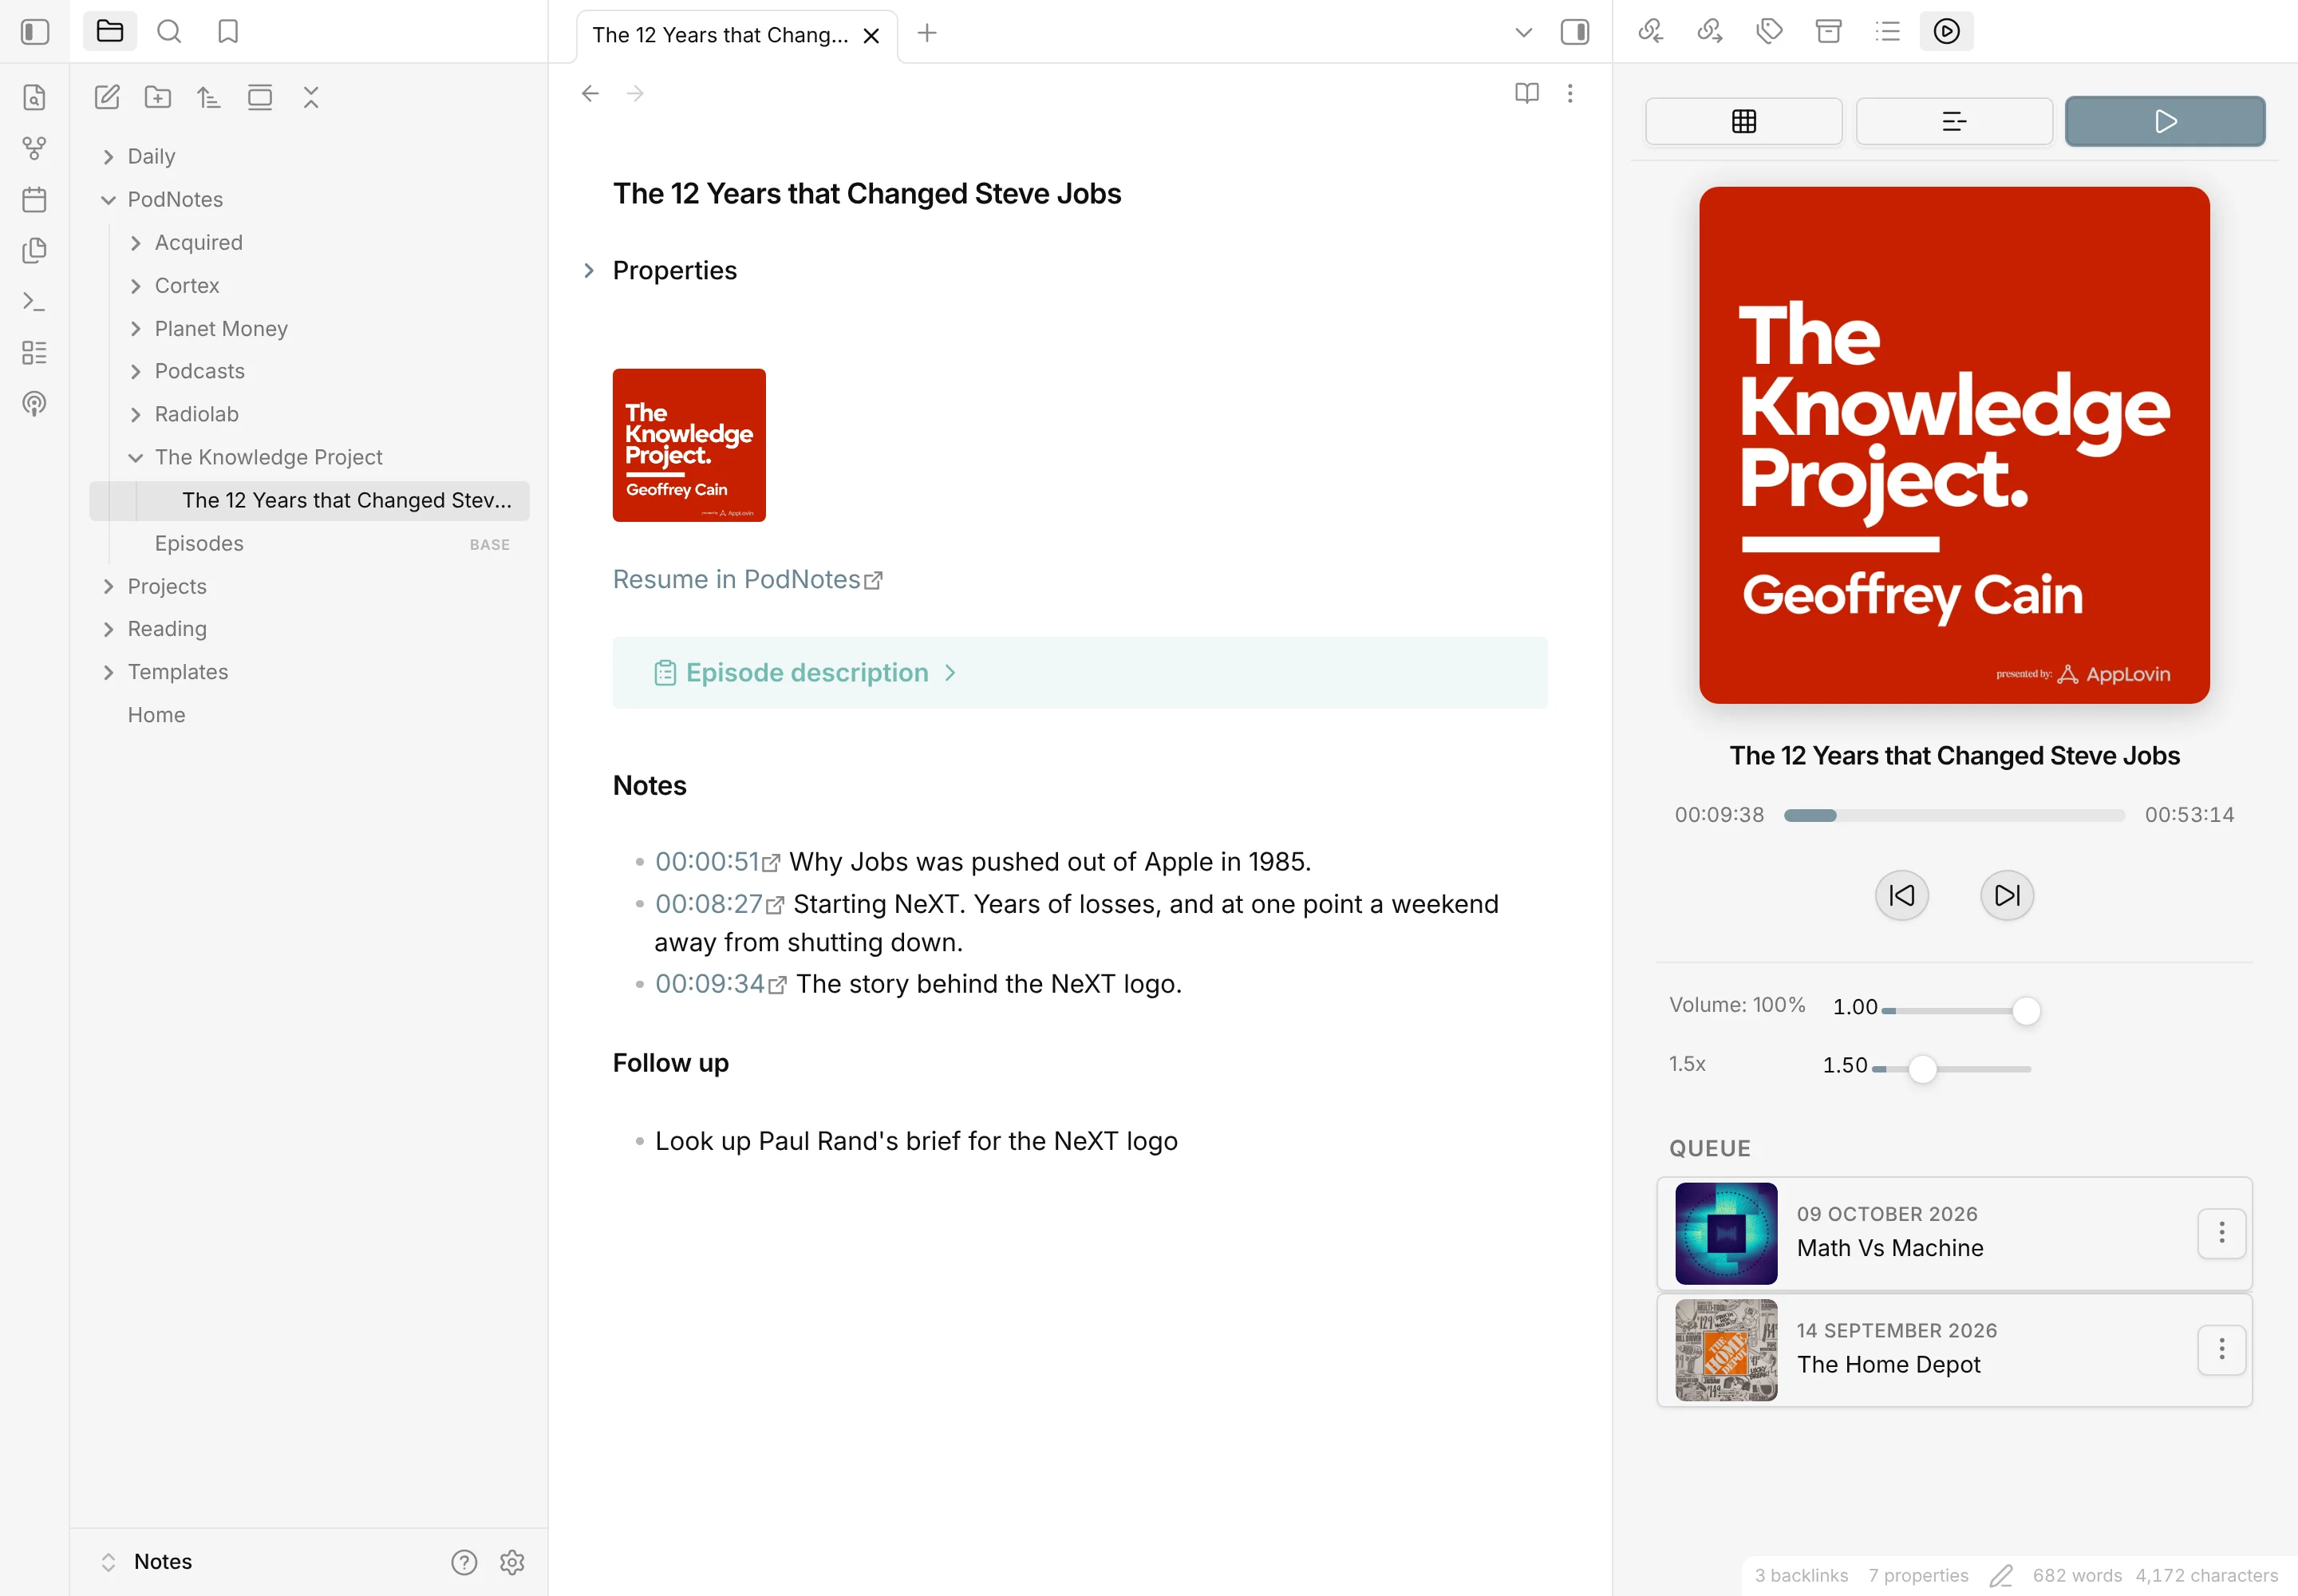Toggle the left sidebar
This screenshot has width=2298, height=1596.
coord(35,32)
